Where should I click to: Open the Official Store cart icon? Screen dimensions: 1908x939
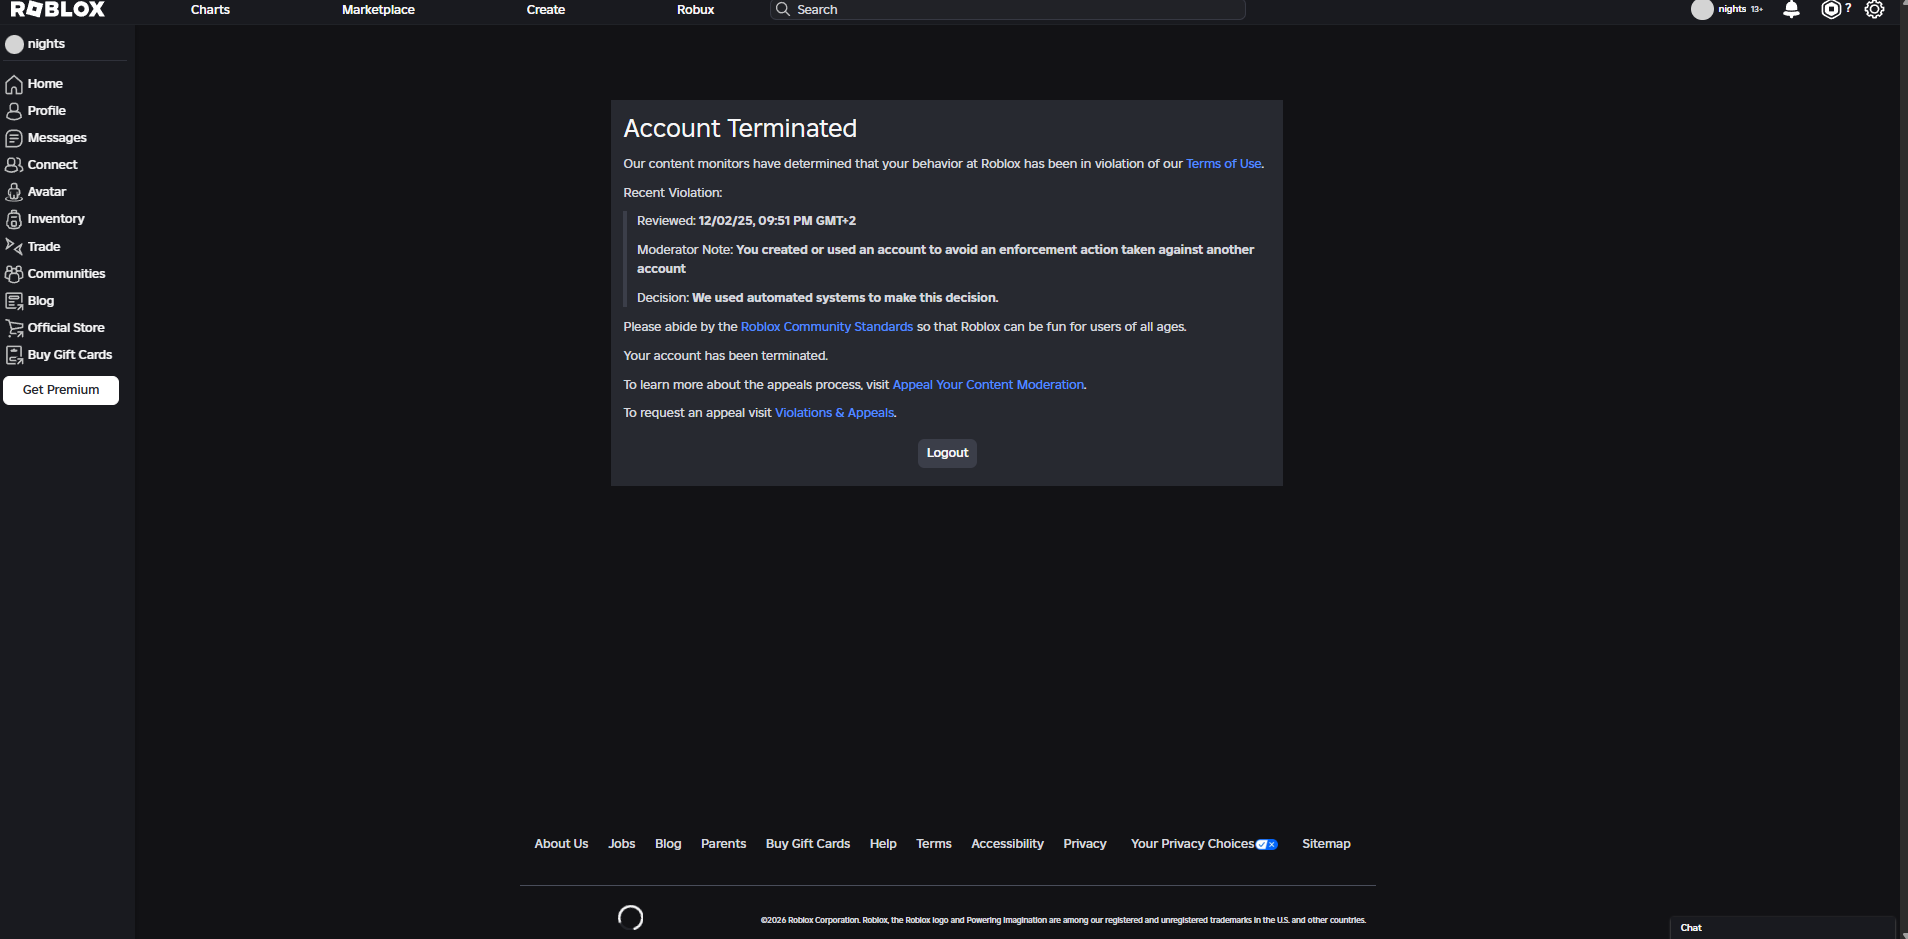pos(14,328)
